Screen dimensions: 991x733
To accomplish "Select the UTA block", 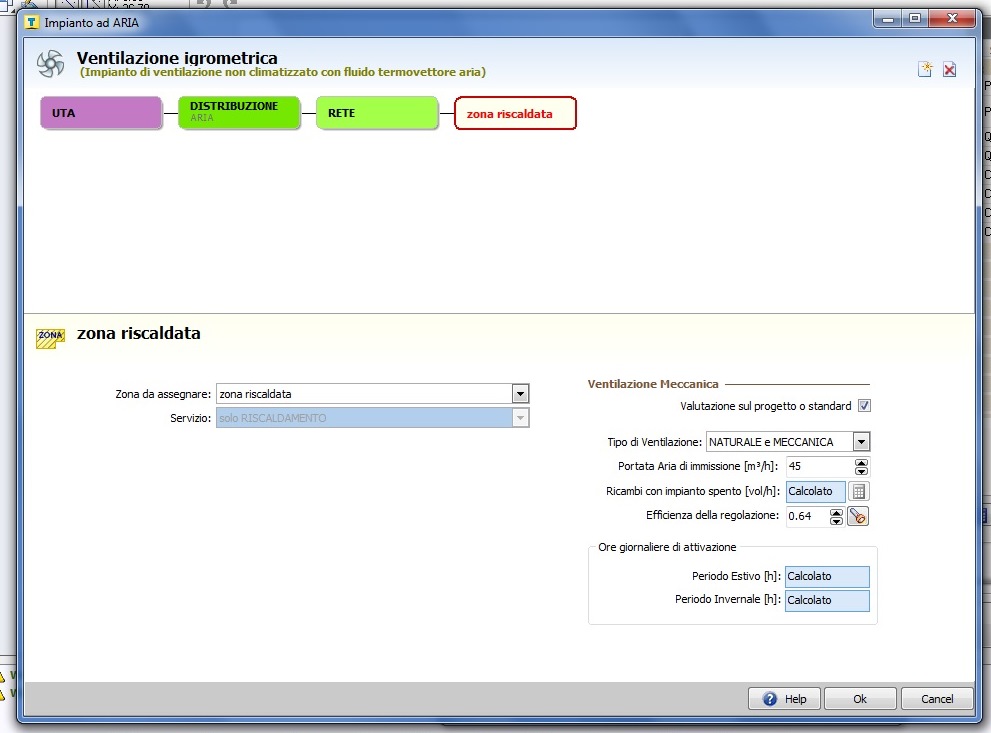I will tap(101, 113).
